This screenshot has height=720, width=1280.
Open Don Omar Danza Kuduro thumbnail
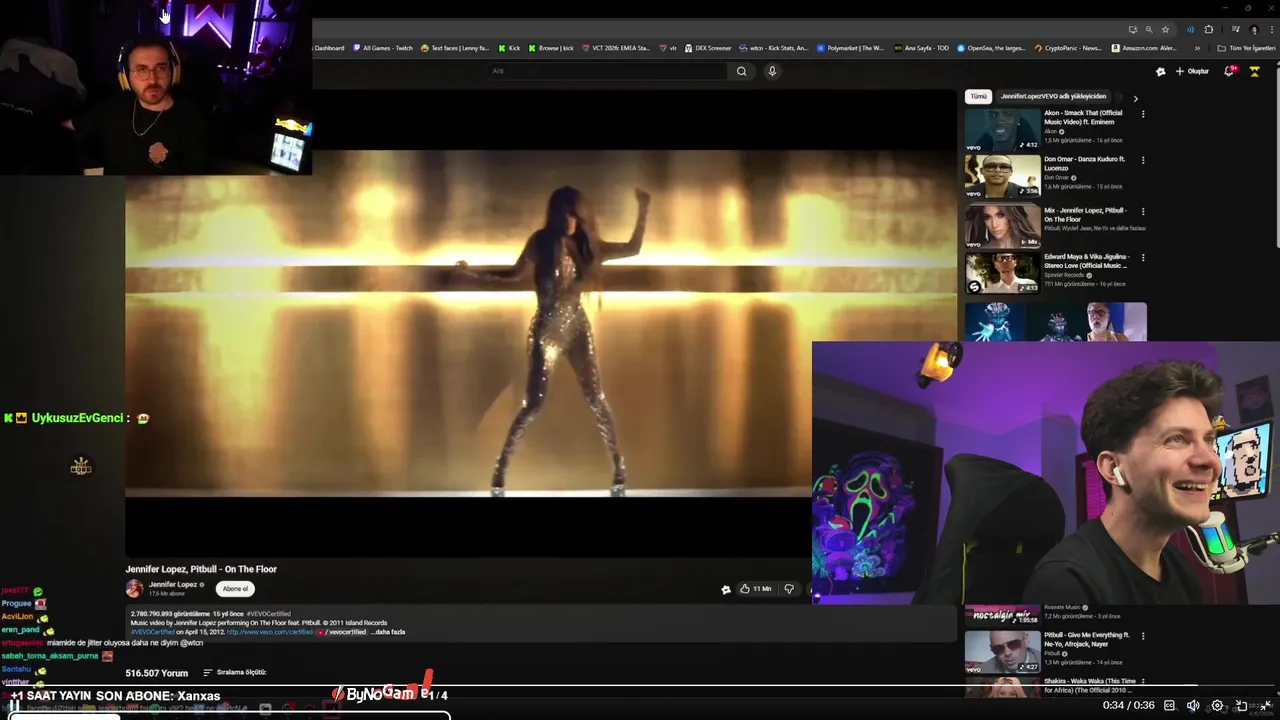click(1002, 176)
